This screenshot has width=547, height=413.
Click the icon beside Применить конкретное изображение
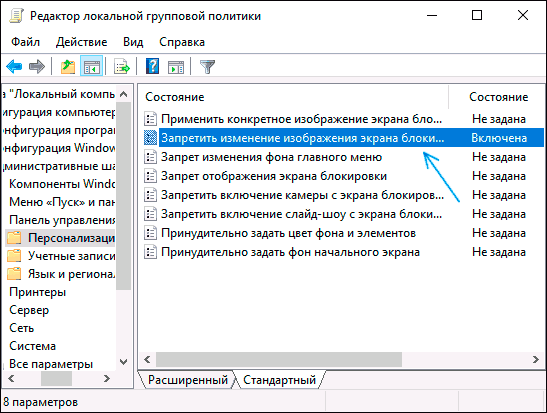point(150,119)
